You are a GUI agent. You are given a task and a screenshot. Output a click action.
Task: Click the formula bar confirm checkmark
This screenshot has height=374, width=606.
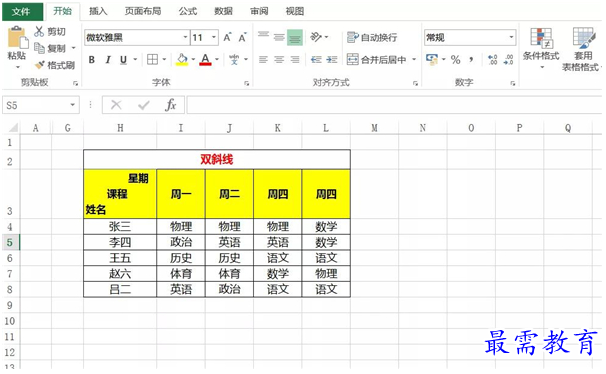[144, 105]
